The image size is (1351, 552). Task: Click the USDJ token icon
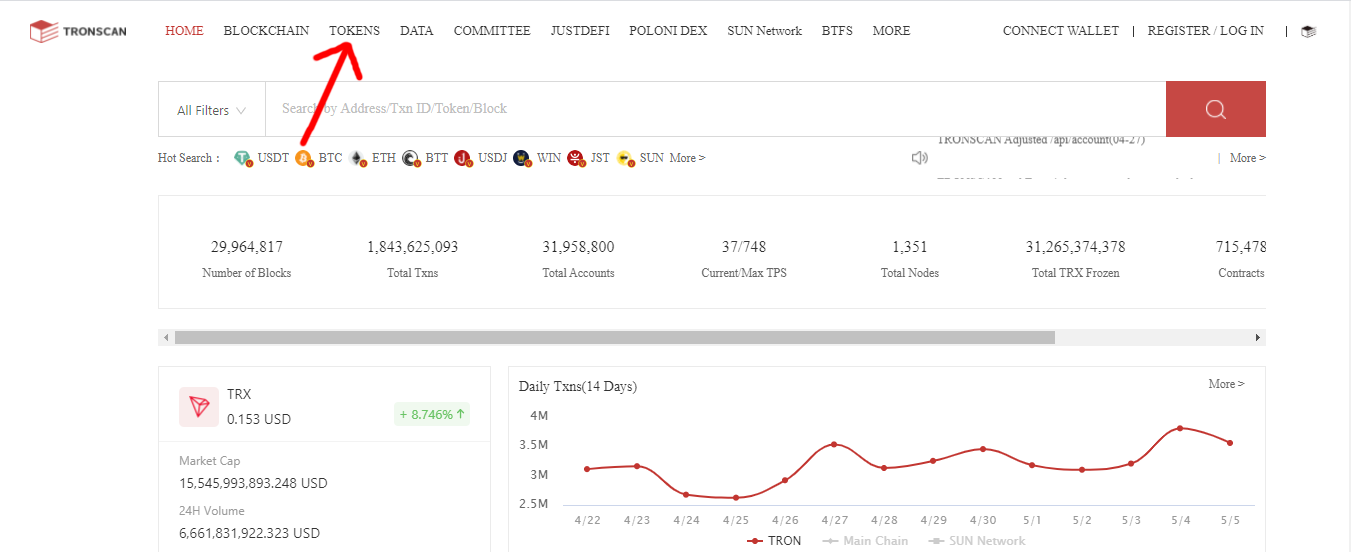[463, 158]
